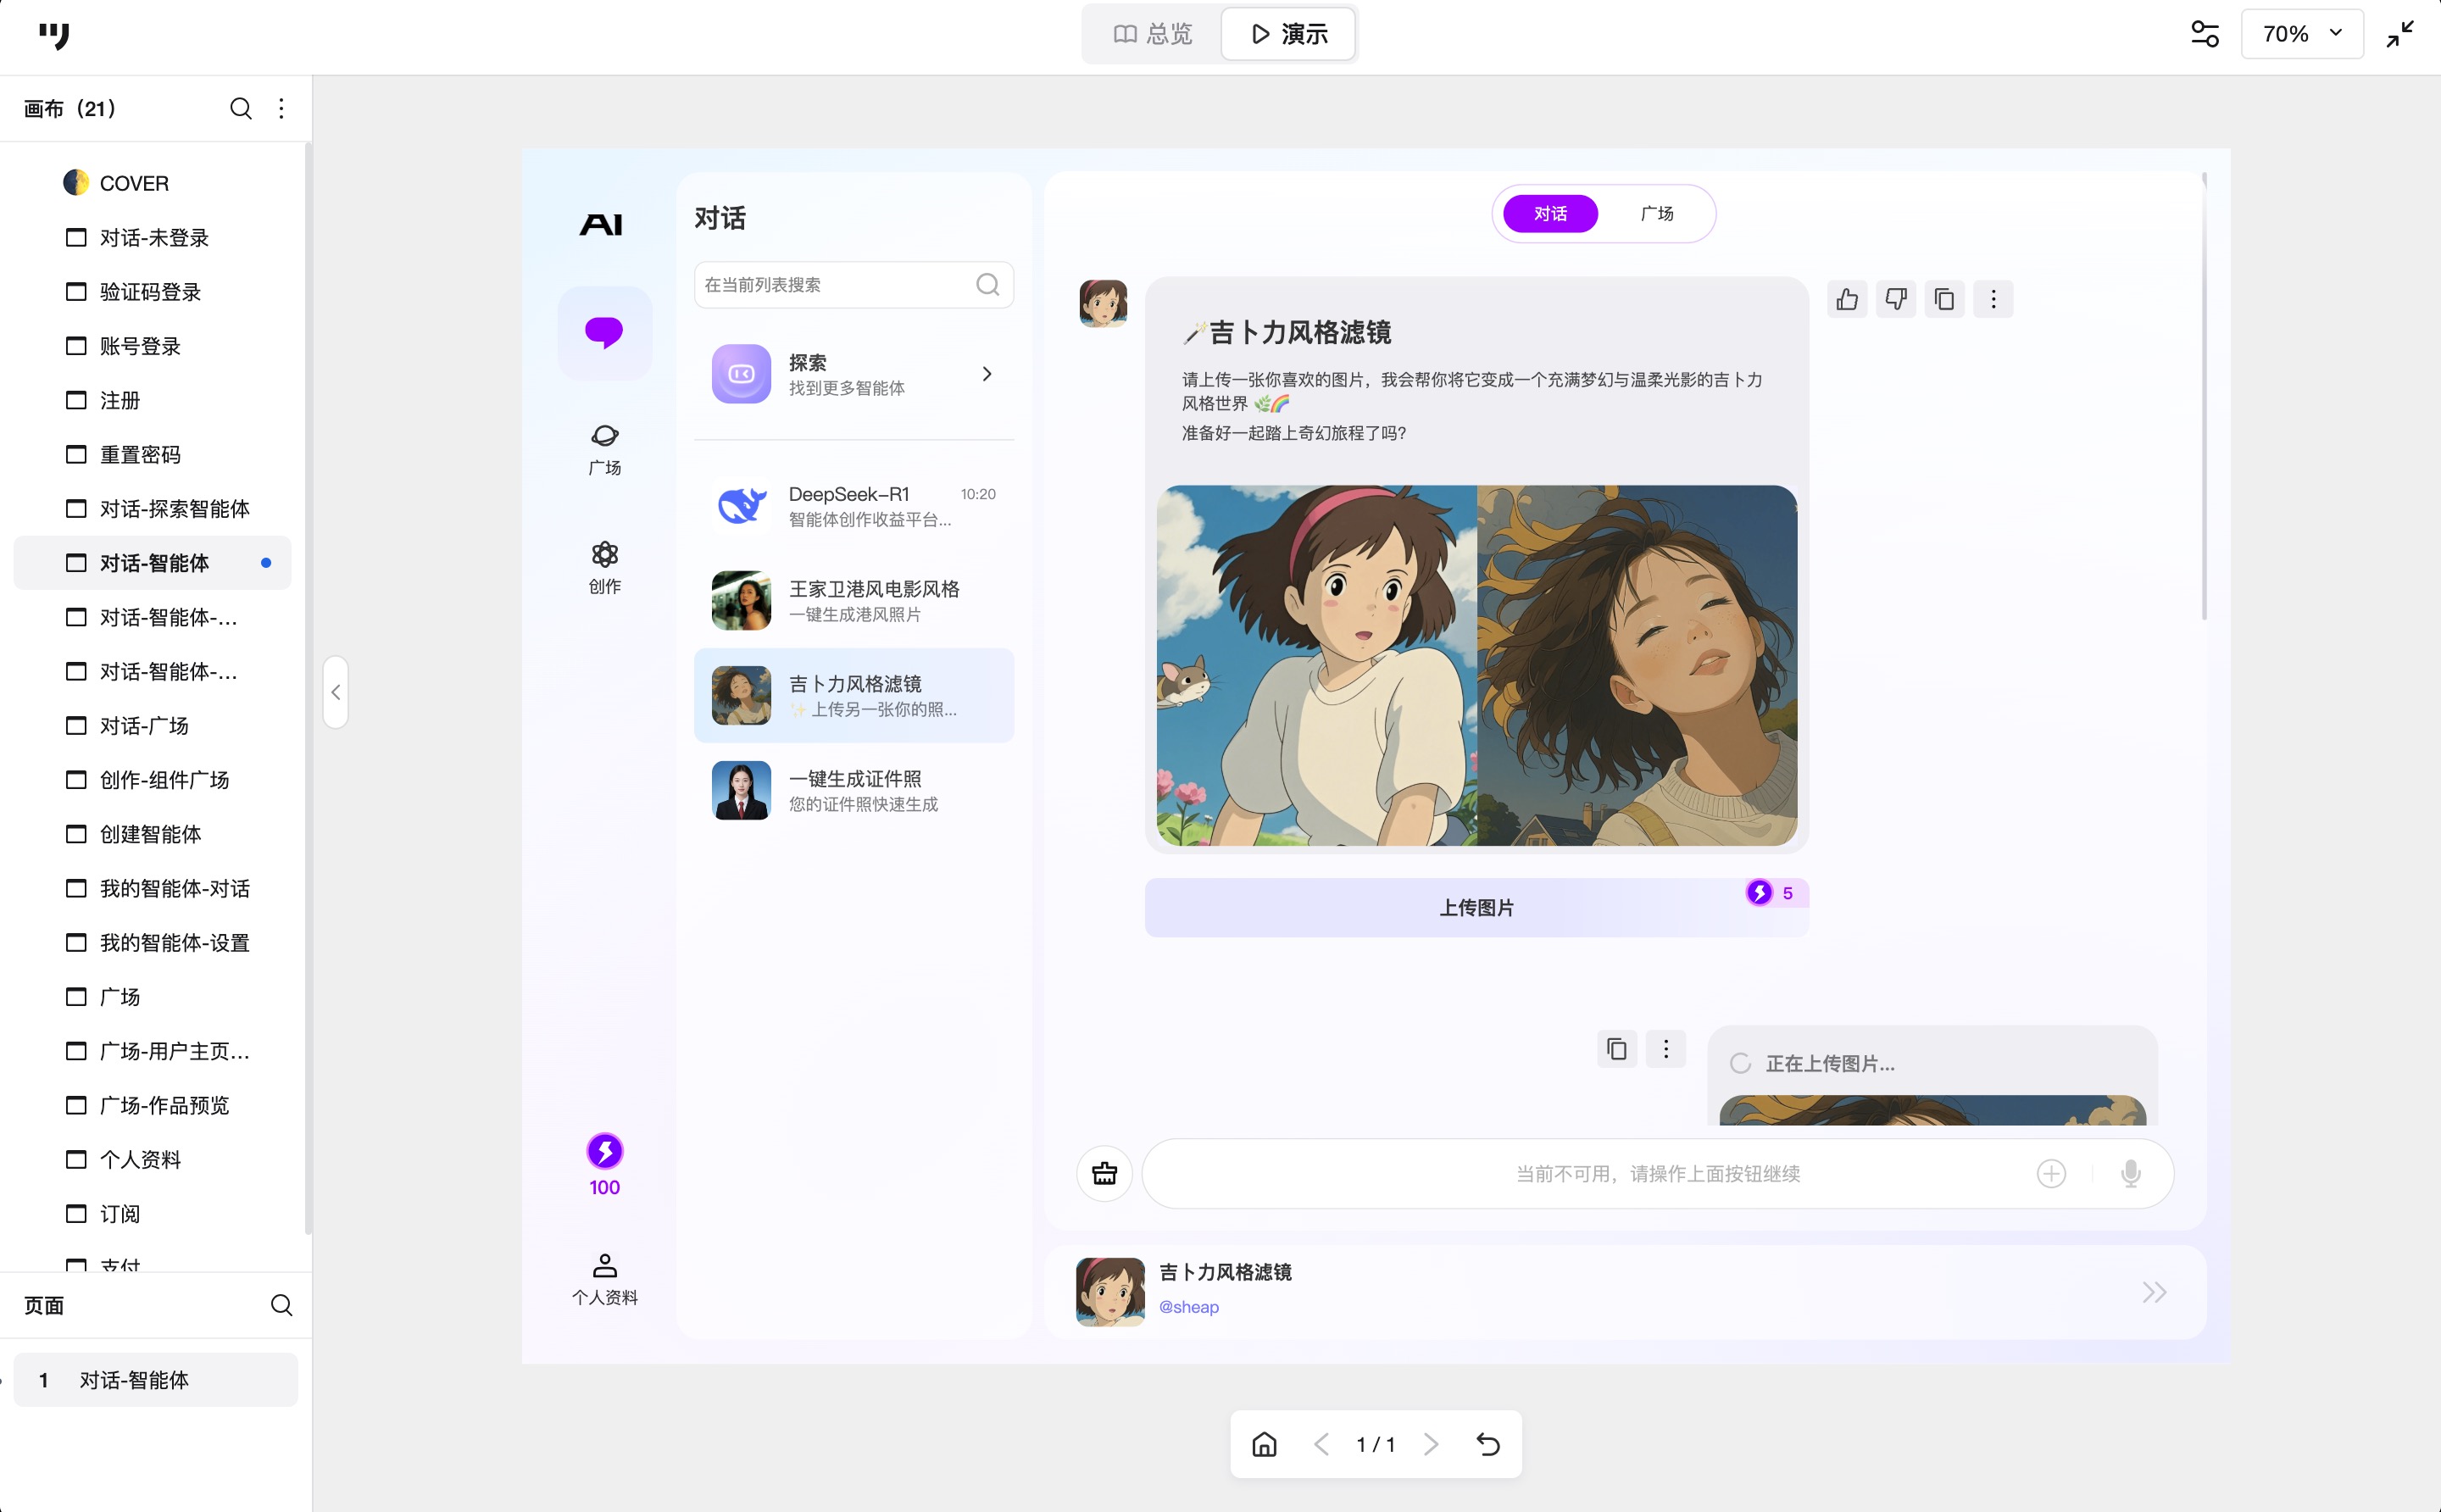2441x1512 pixels.
Task: Select 对话-广场 canvas
Action: click(x=153, y=726)
